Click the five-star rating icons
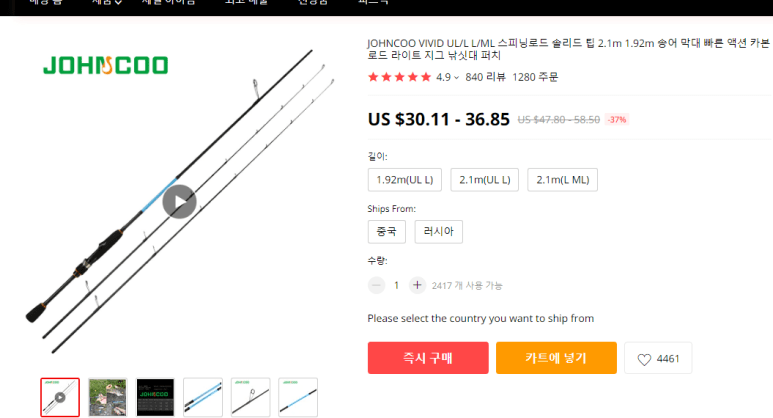This screenshot has width=773, height=418. pos(399,77)
